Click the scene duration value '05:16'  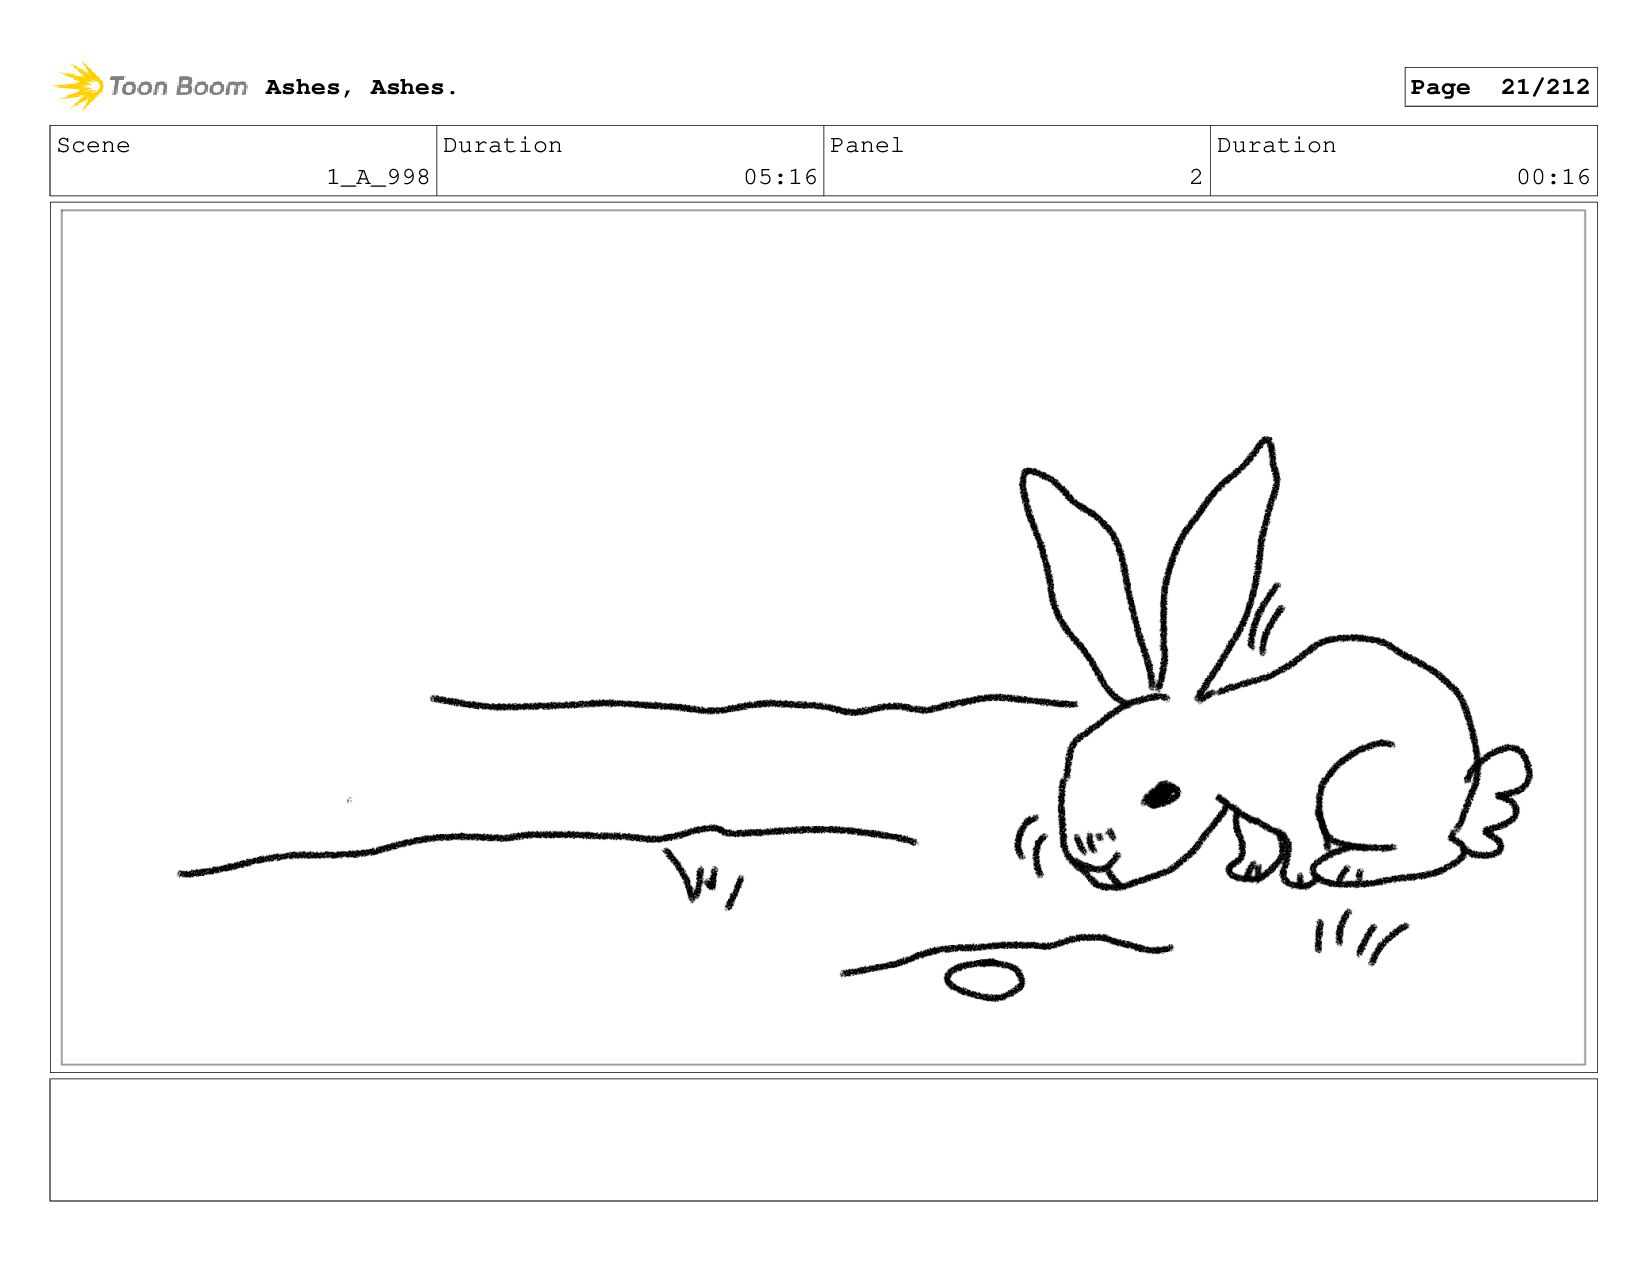coord(780,177)
